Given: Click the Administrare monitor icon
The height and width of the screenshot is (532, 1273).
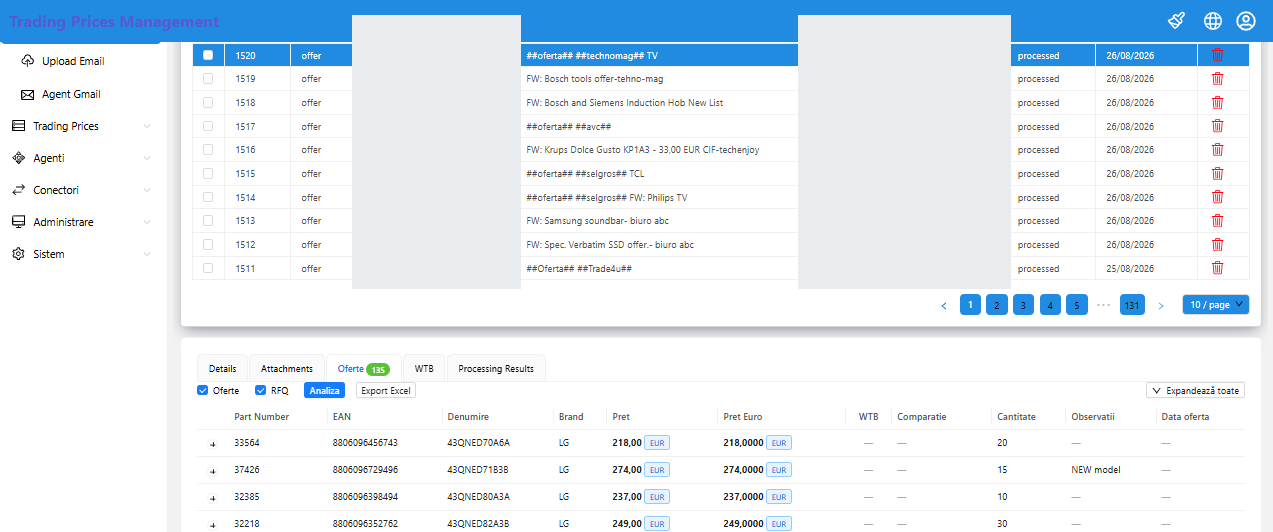Looking at the screenshot, I should (17, 222).
